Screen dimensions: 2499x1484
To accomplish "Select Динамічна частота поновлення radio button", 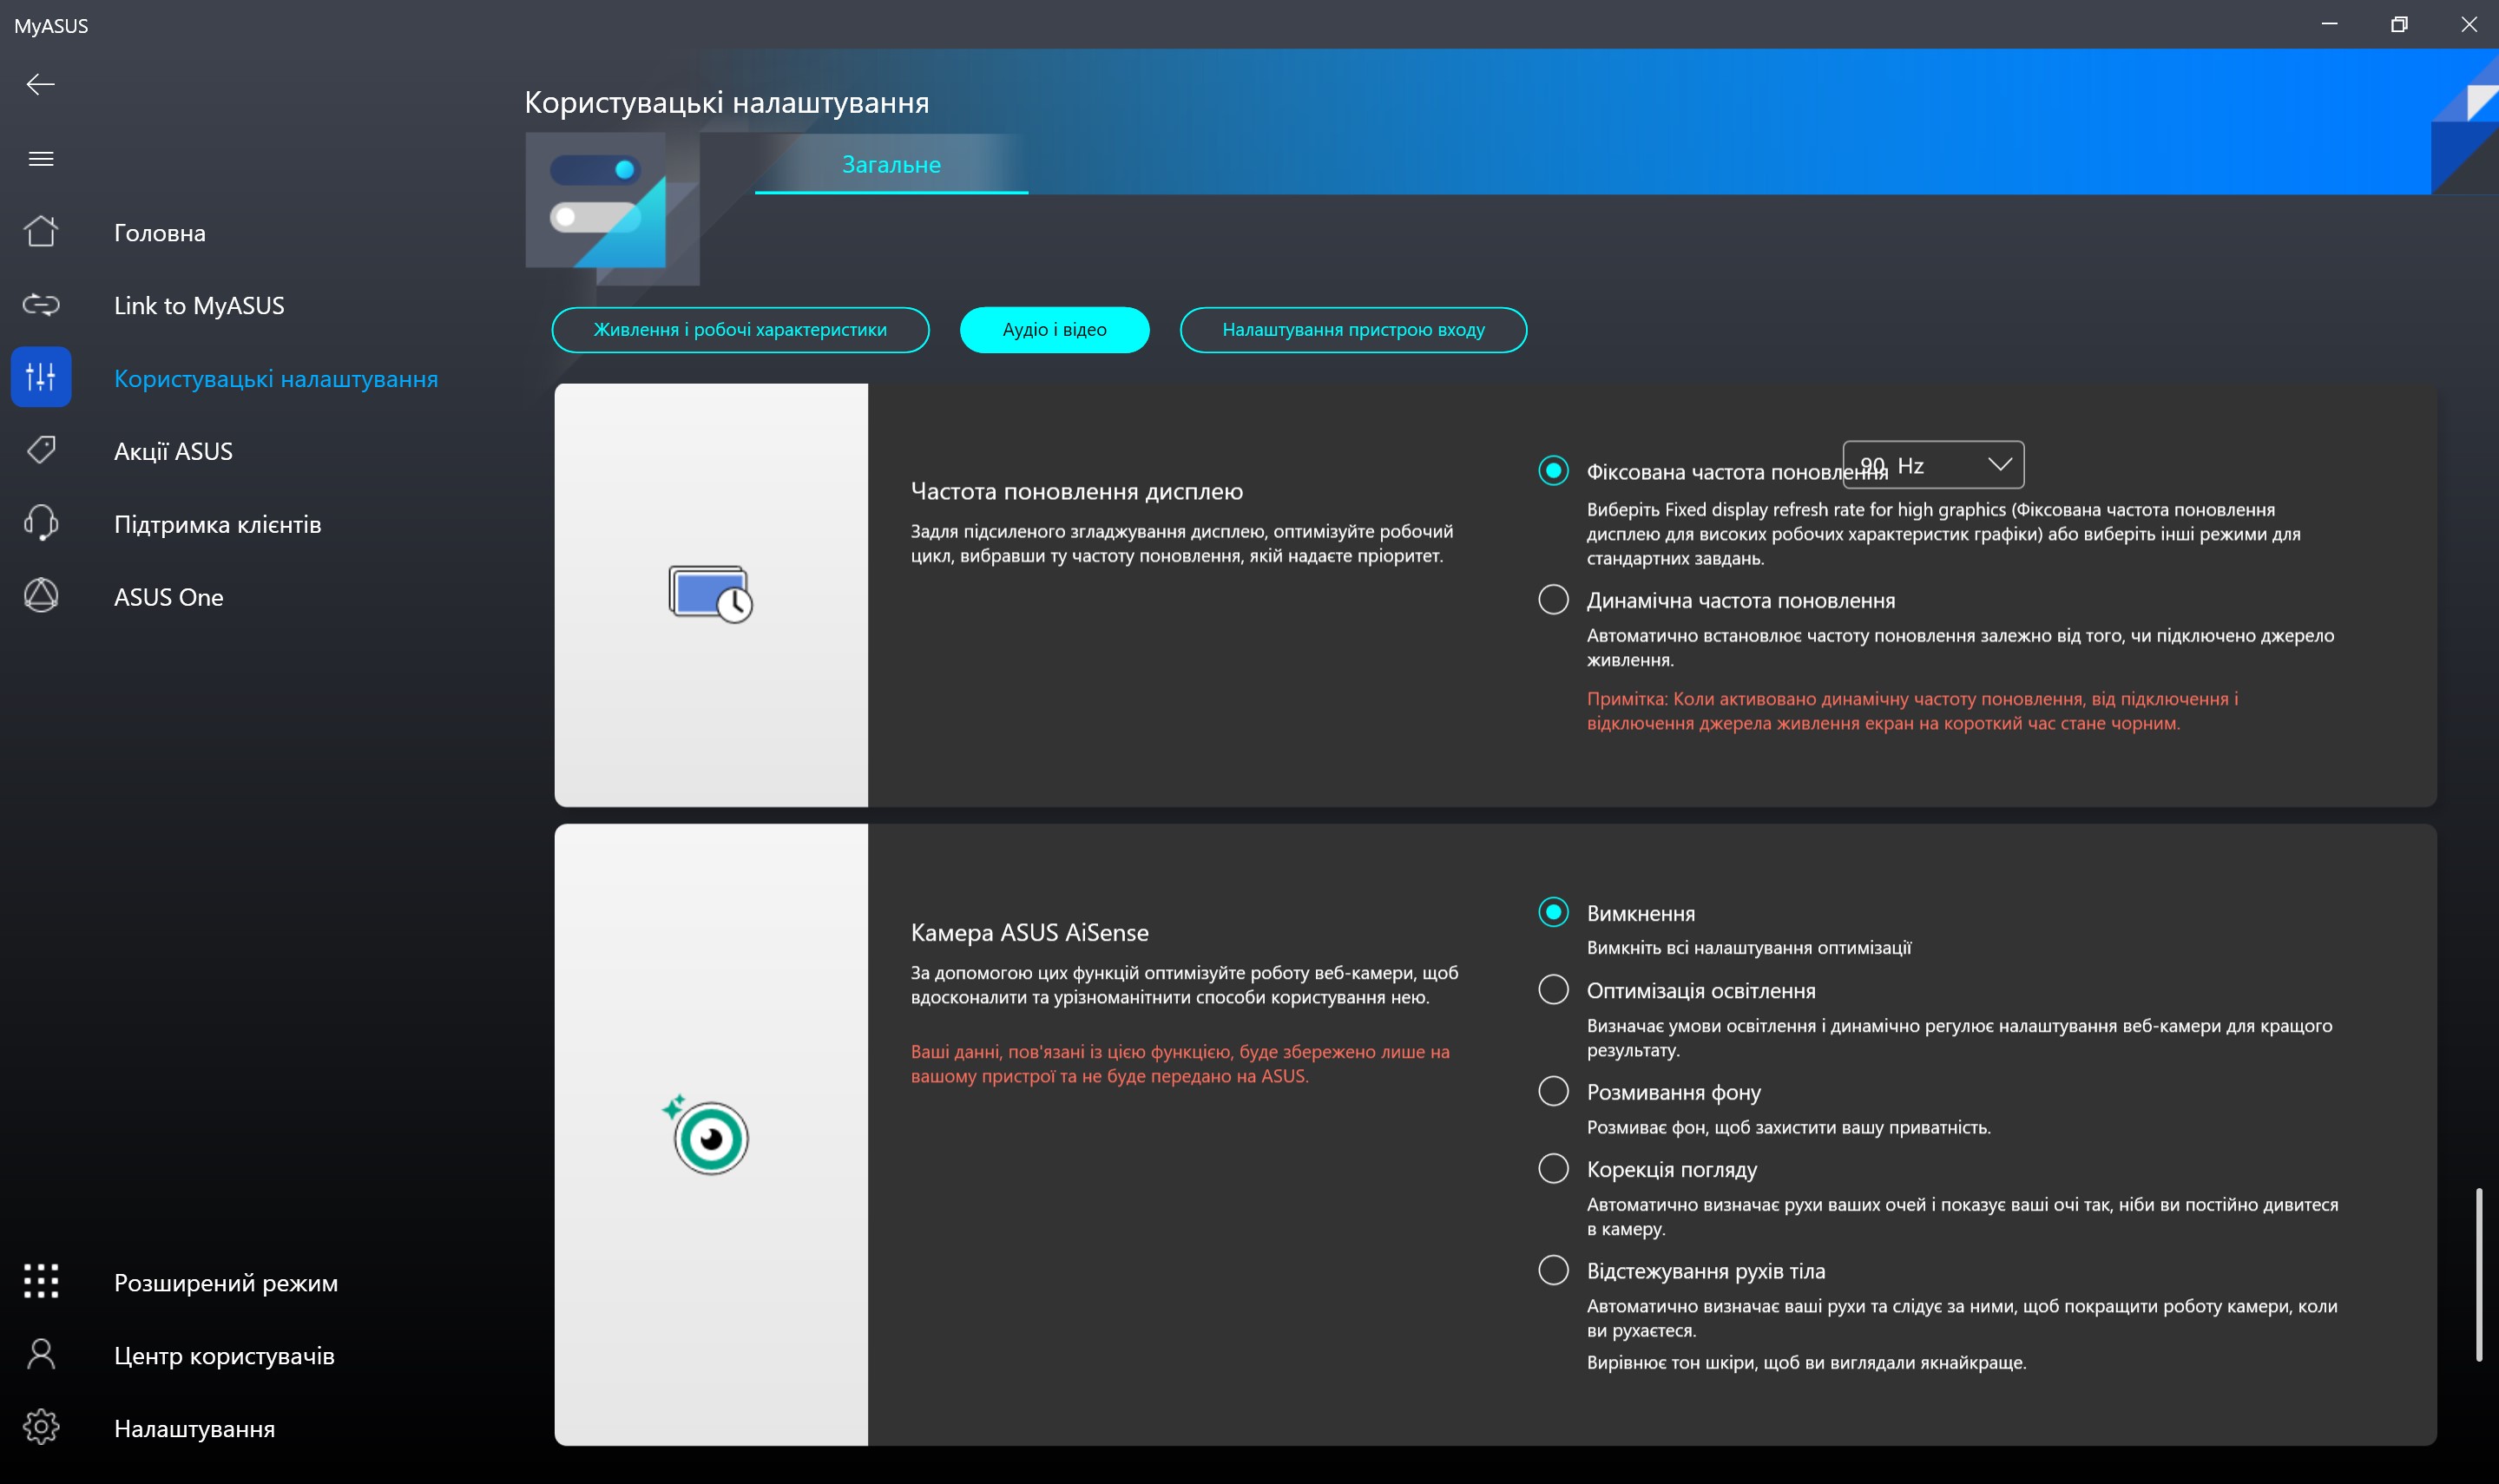I will click(1553, 600).
